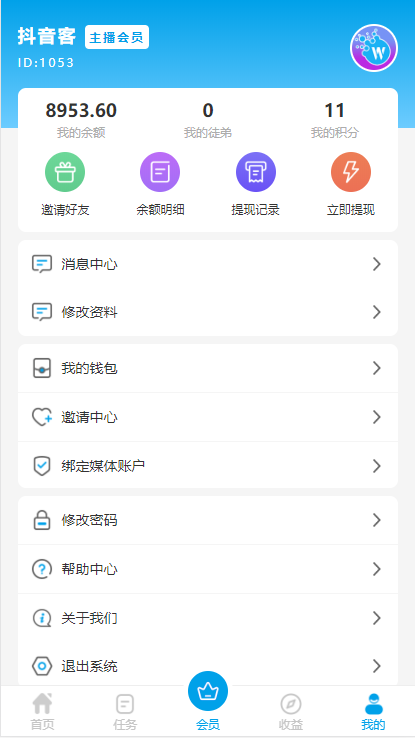The width and height of the screenshot is (415, 738).
Task: Tap the 修改密码 lock icon
Action: pos(42,520)
